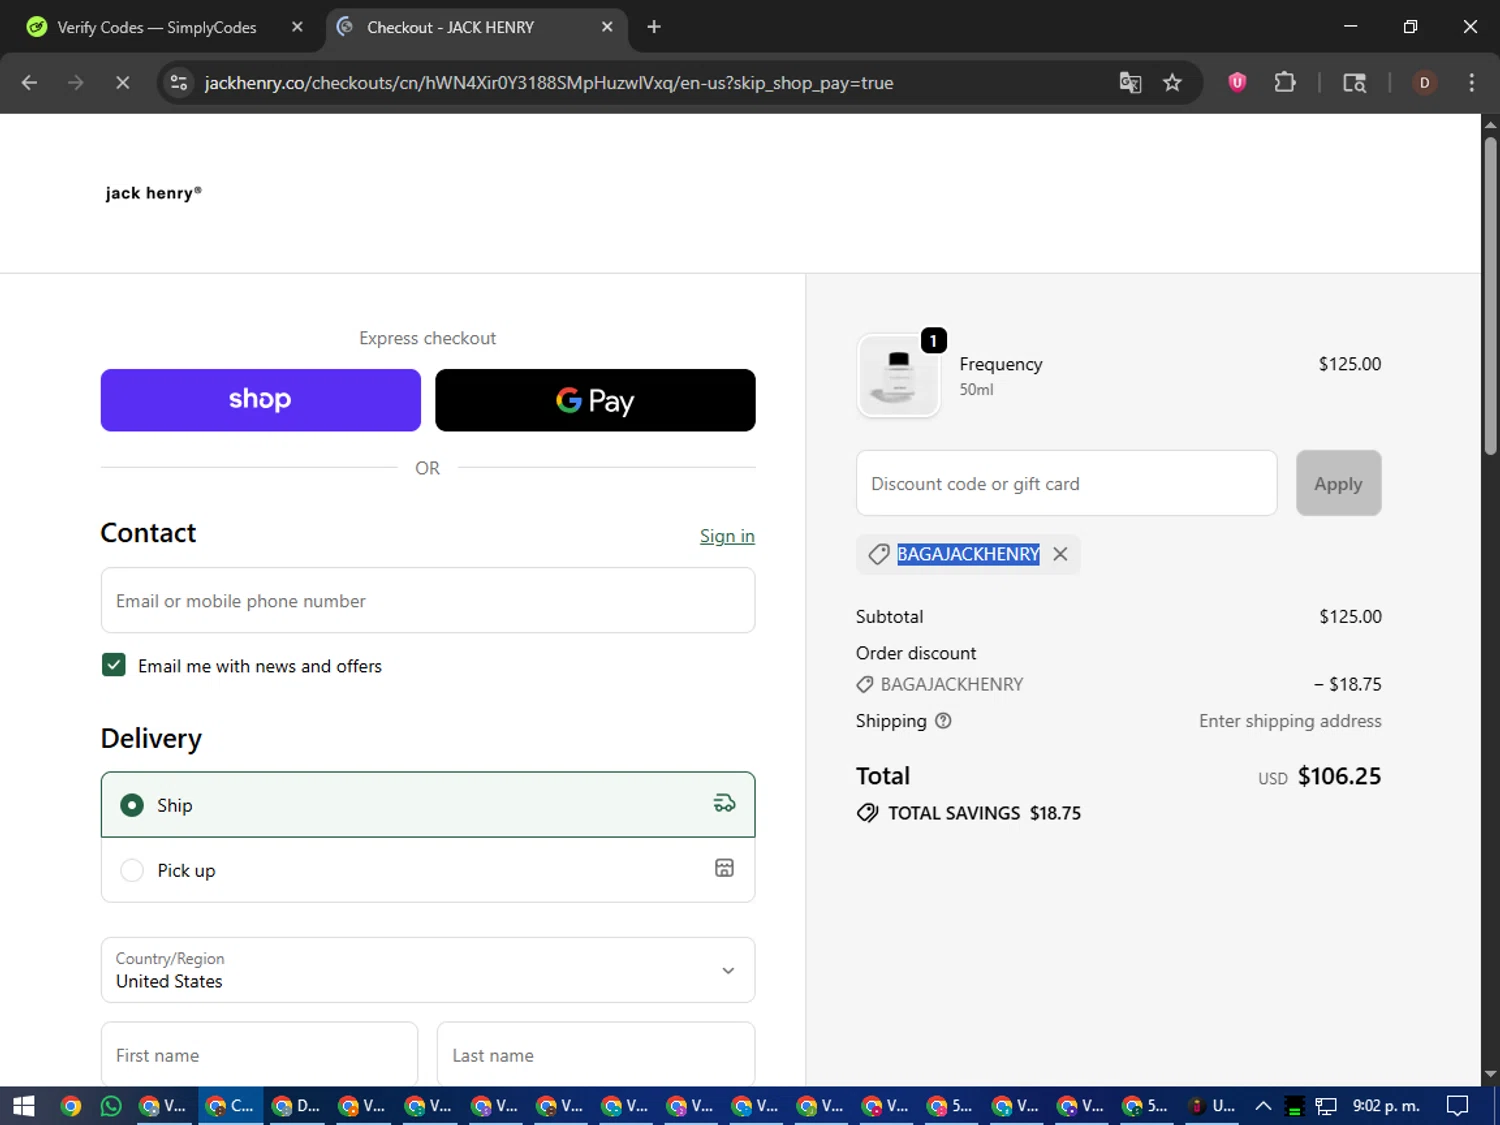Click the – $18.75 discount amount

tap(1347, 684)
